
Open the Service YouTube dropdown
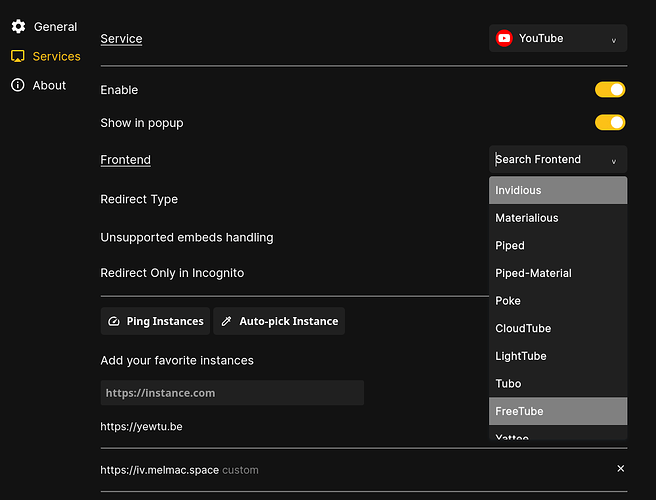[558, 38]
